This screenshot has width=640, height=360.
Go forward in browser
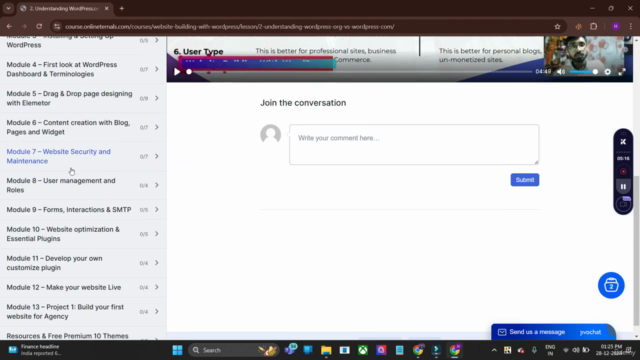pos(24,27)
